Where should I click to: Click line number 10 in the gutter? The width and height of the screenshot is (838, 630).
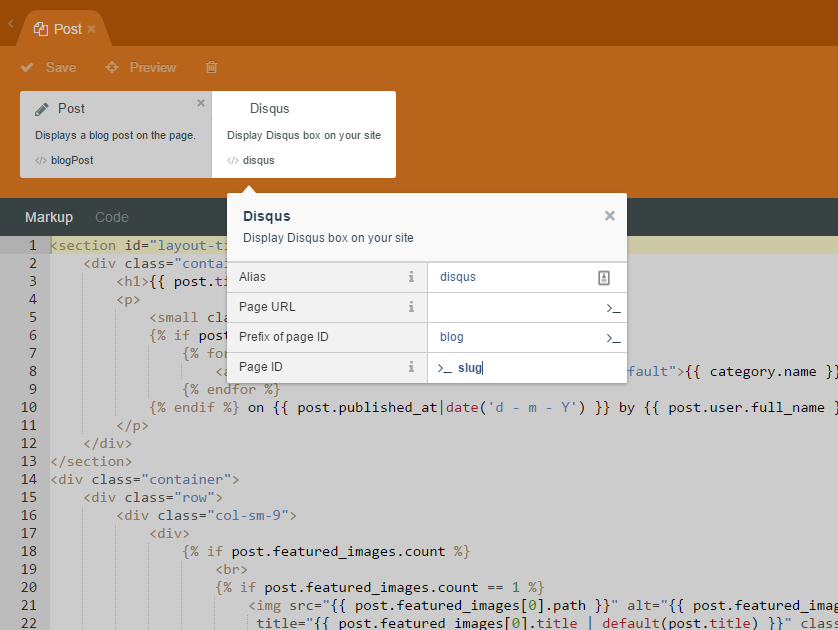tap(29, 407)
